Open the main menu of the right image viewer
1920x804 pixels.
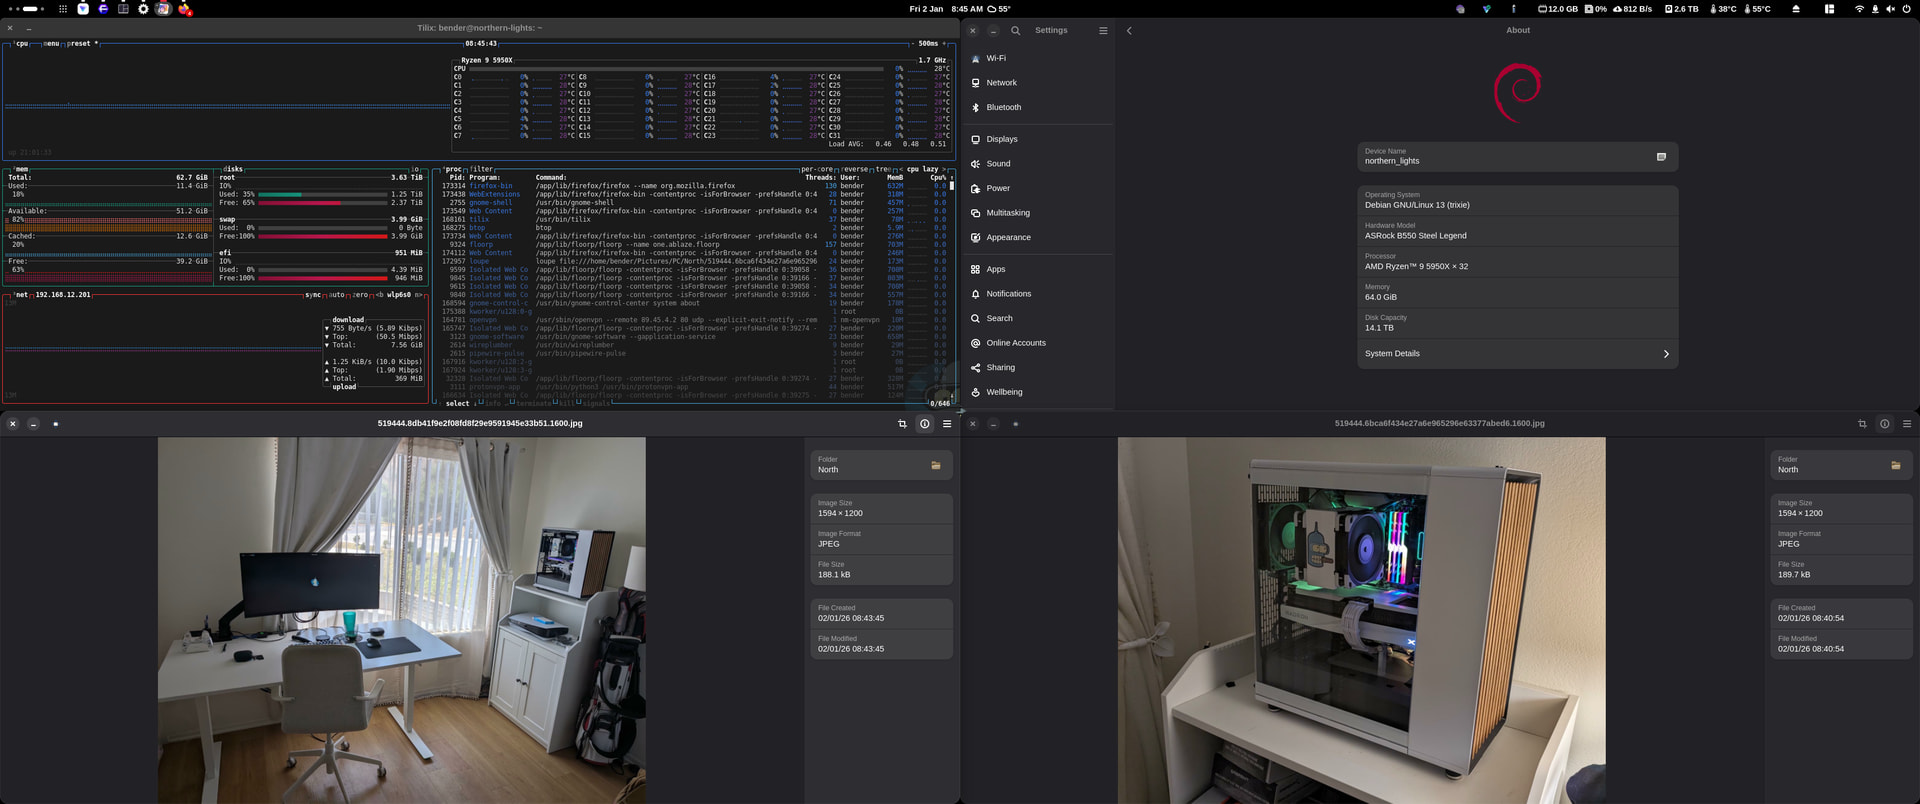(x=1906, y=424)
